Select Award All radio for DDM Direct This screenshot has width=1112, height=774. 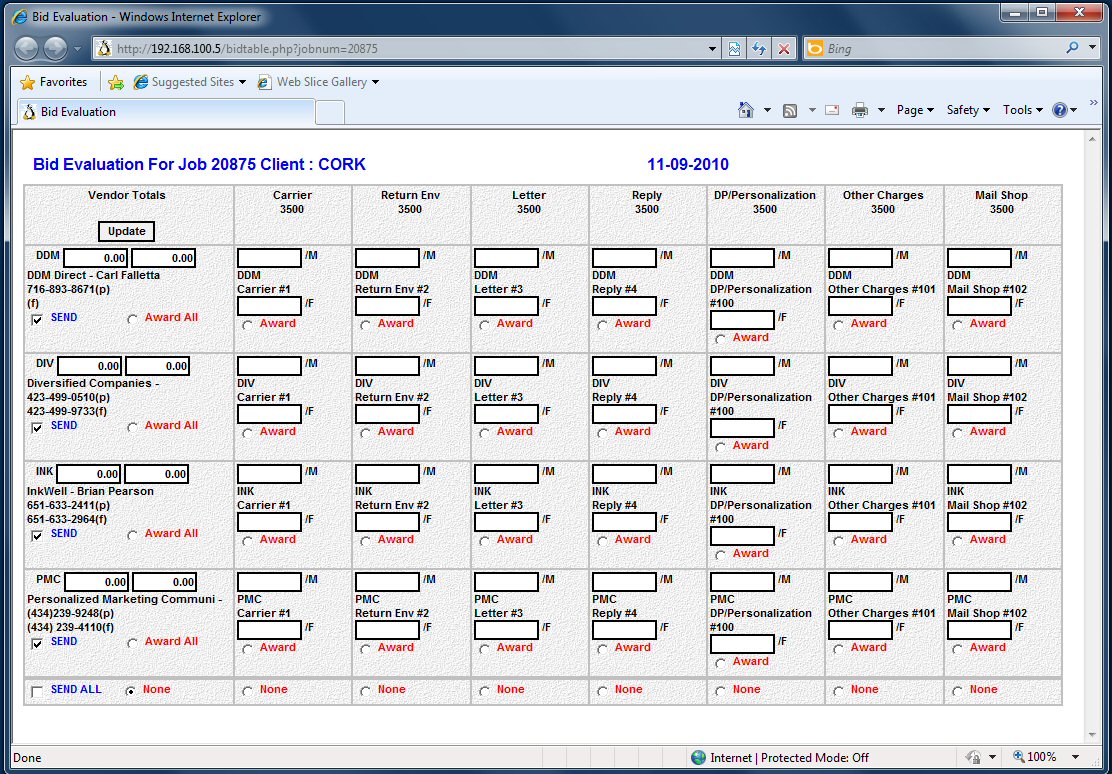[133, 320]
